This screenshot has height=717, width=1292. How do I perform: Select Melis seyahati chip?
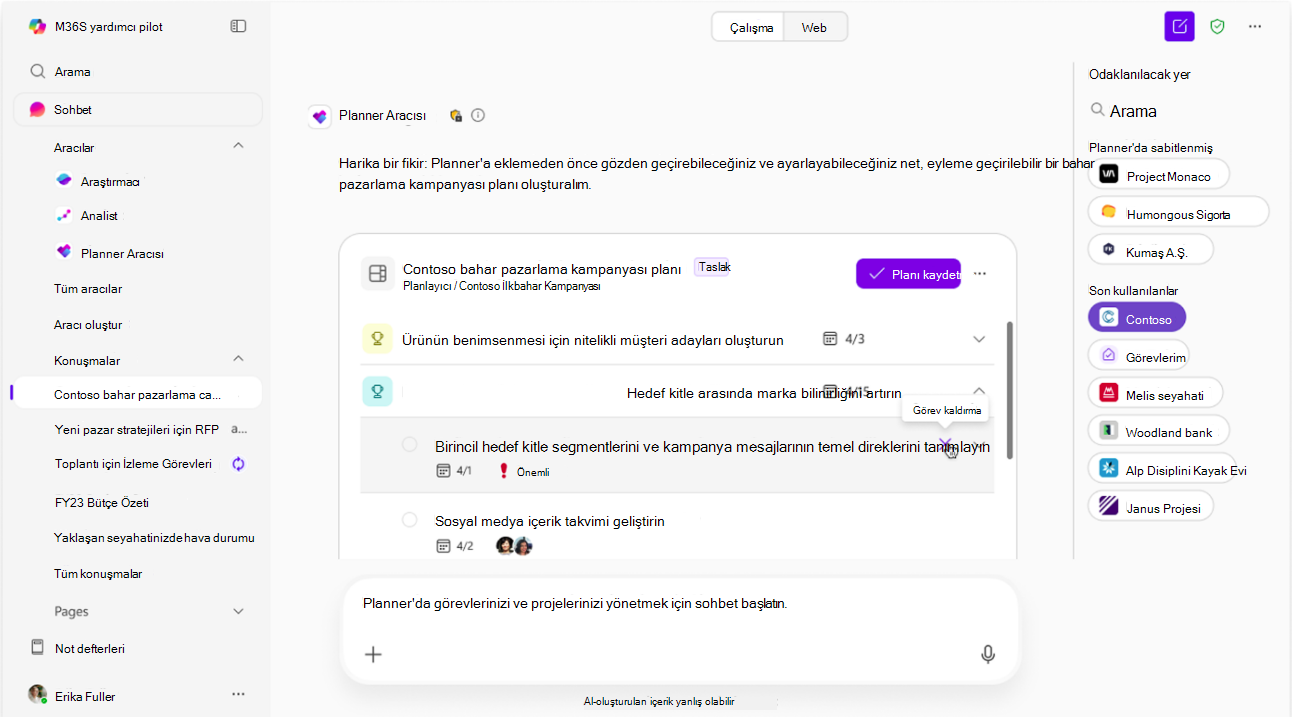pos(1155,393)
